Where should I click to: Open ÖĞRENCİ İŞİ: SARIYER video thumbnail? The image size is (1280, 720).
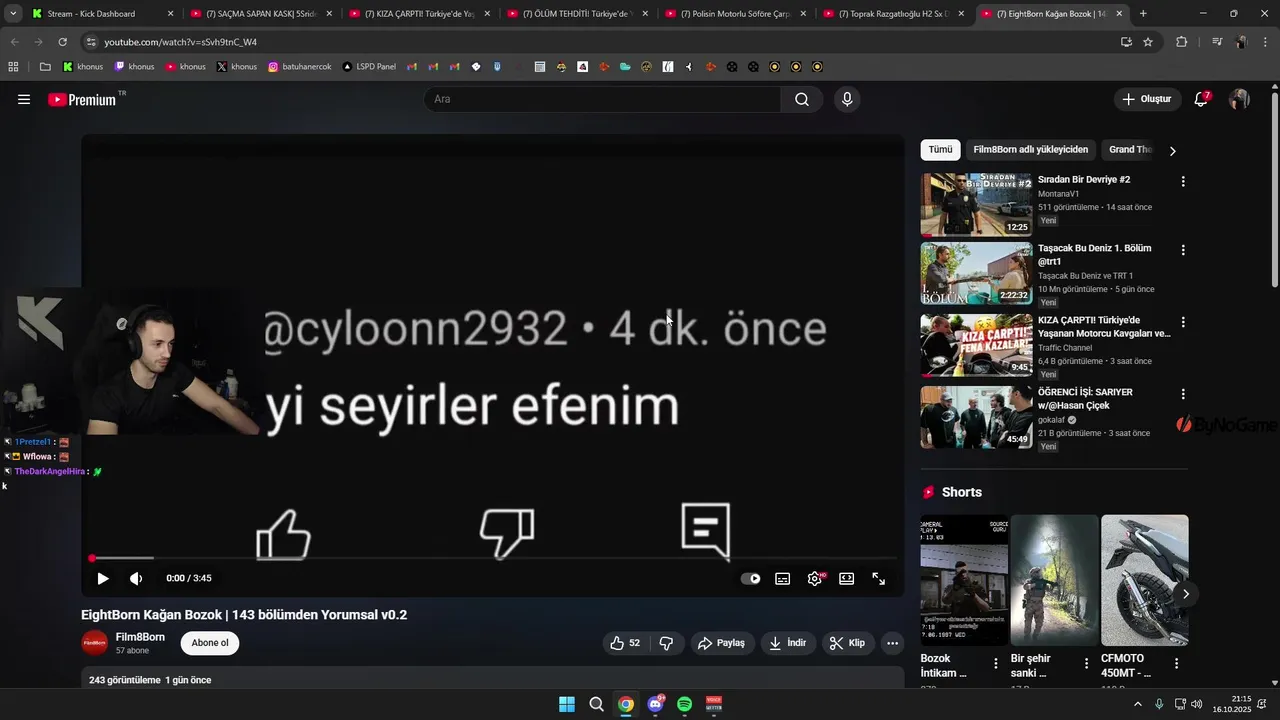(x=976, y=417)
